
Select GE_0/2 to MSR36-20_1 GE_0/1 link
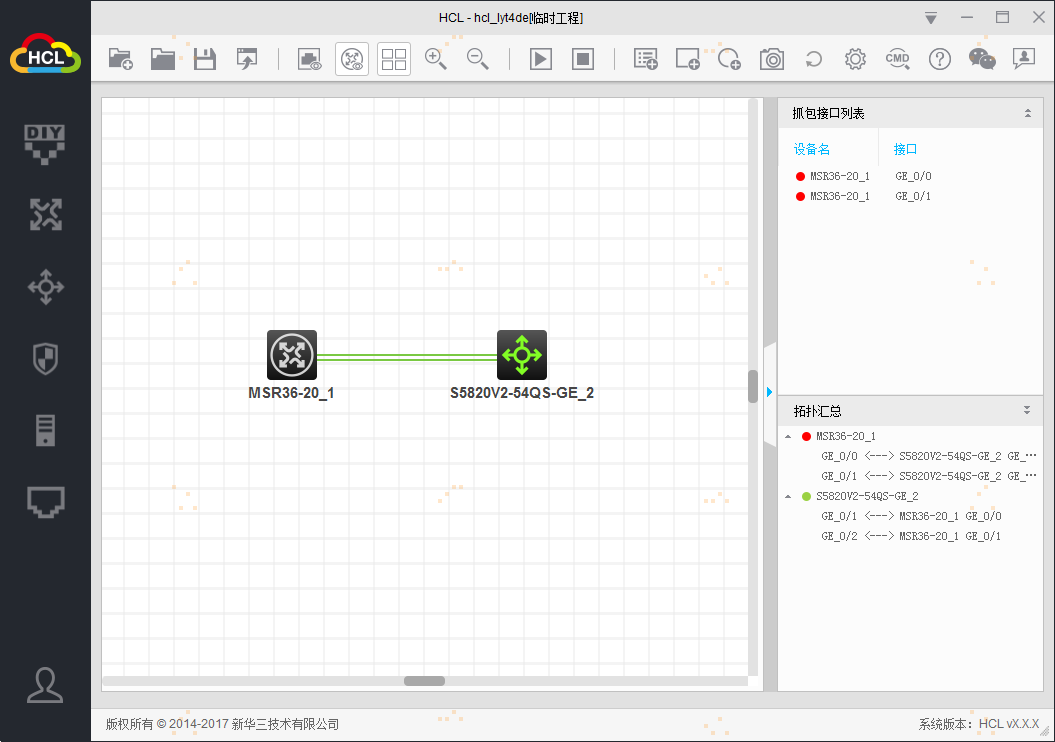tap(911, 536)
